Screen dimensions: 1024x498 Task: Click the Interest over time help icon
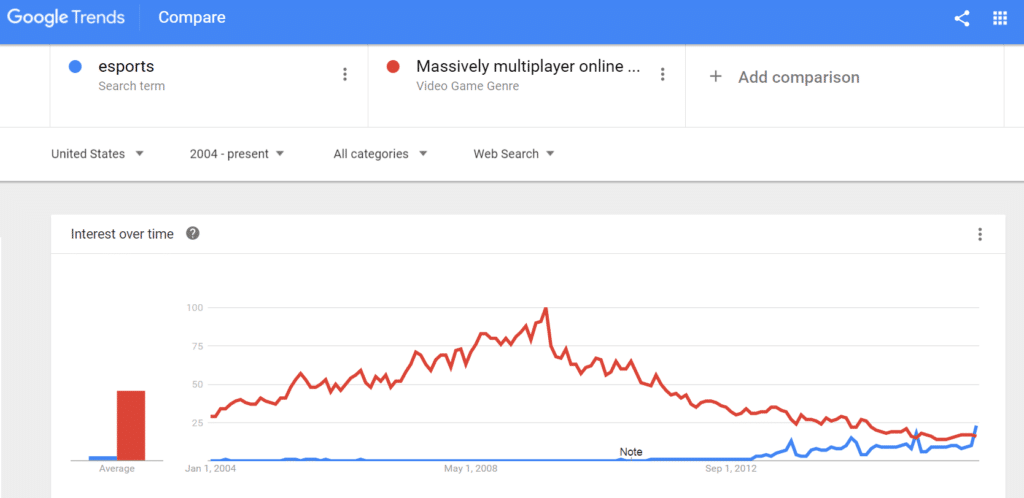pyautogui.click(x=193, y=233)
